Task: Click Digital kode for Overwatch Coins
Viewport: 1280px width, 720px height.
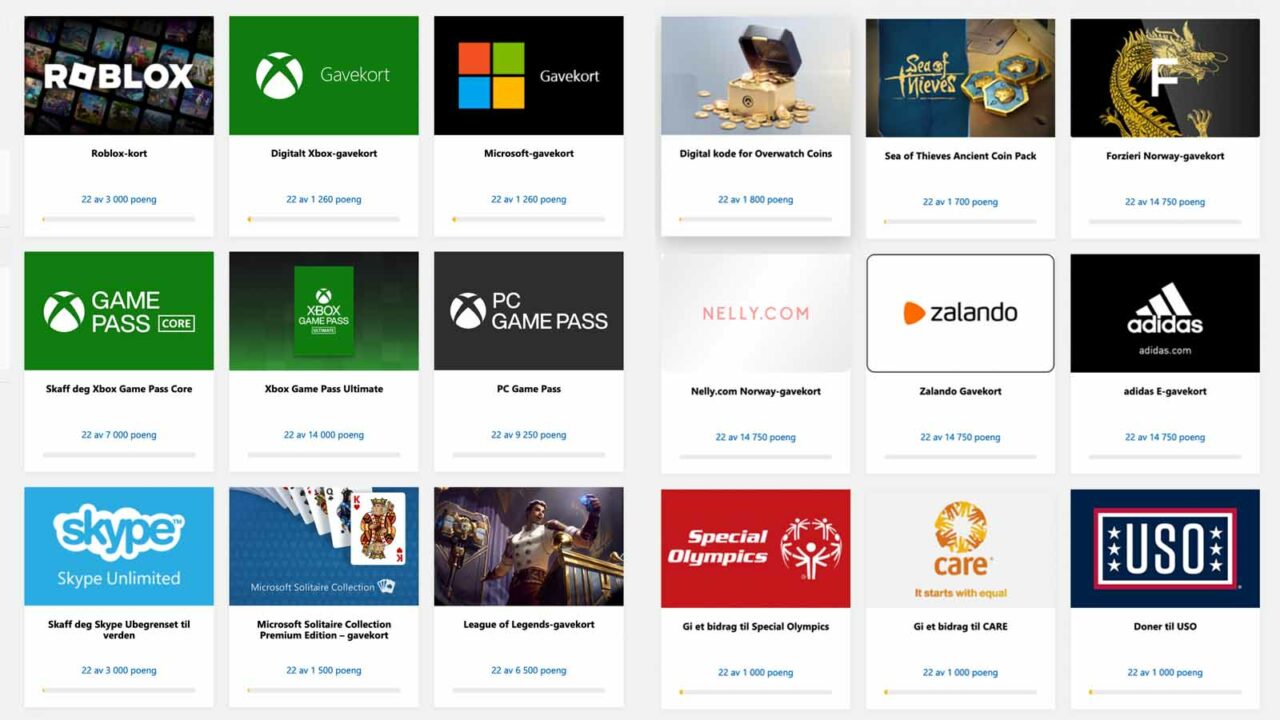Action: pos(756,154)
